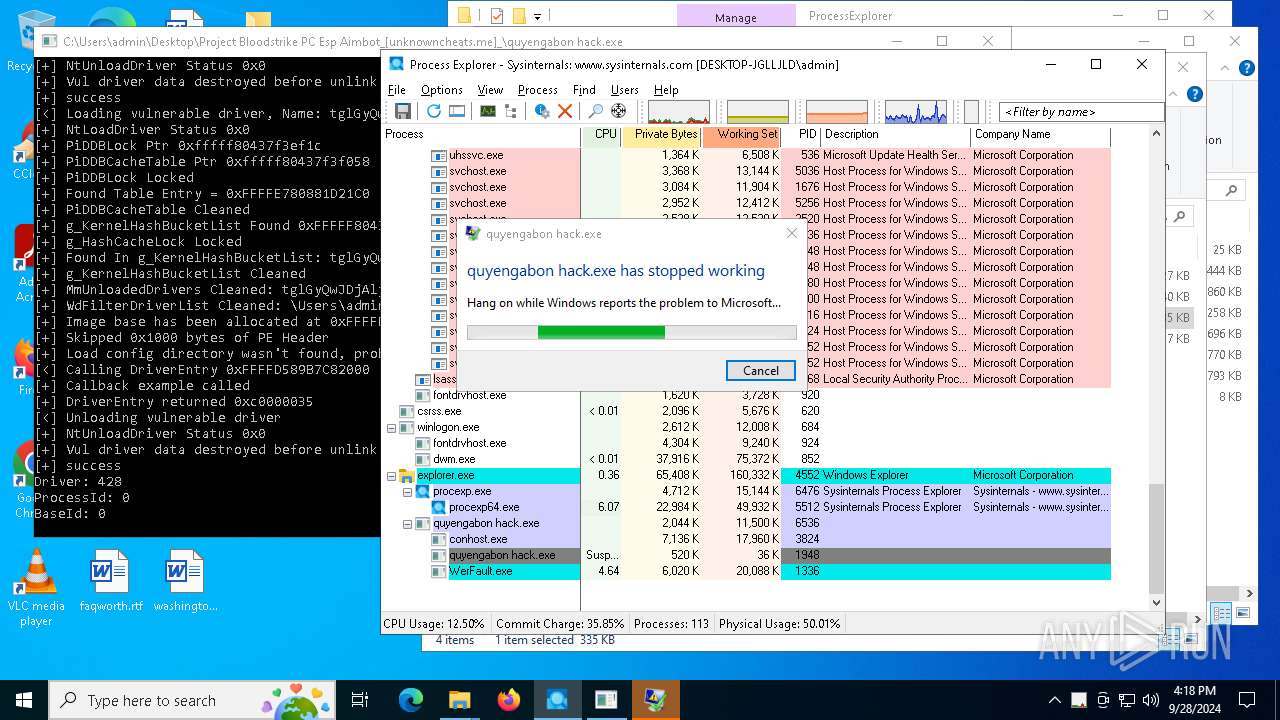Sort by the Working Set column
Image resolution: width=1280 pixels, height=720 pixels.
click(x=742, y=134)
